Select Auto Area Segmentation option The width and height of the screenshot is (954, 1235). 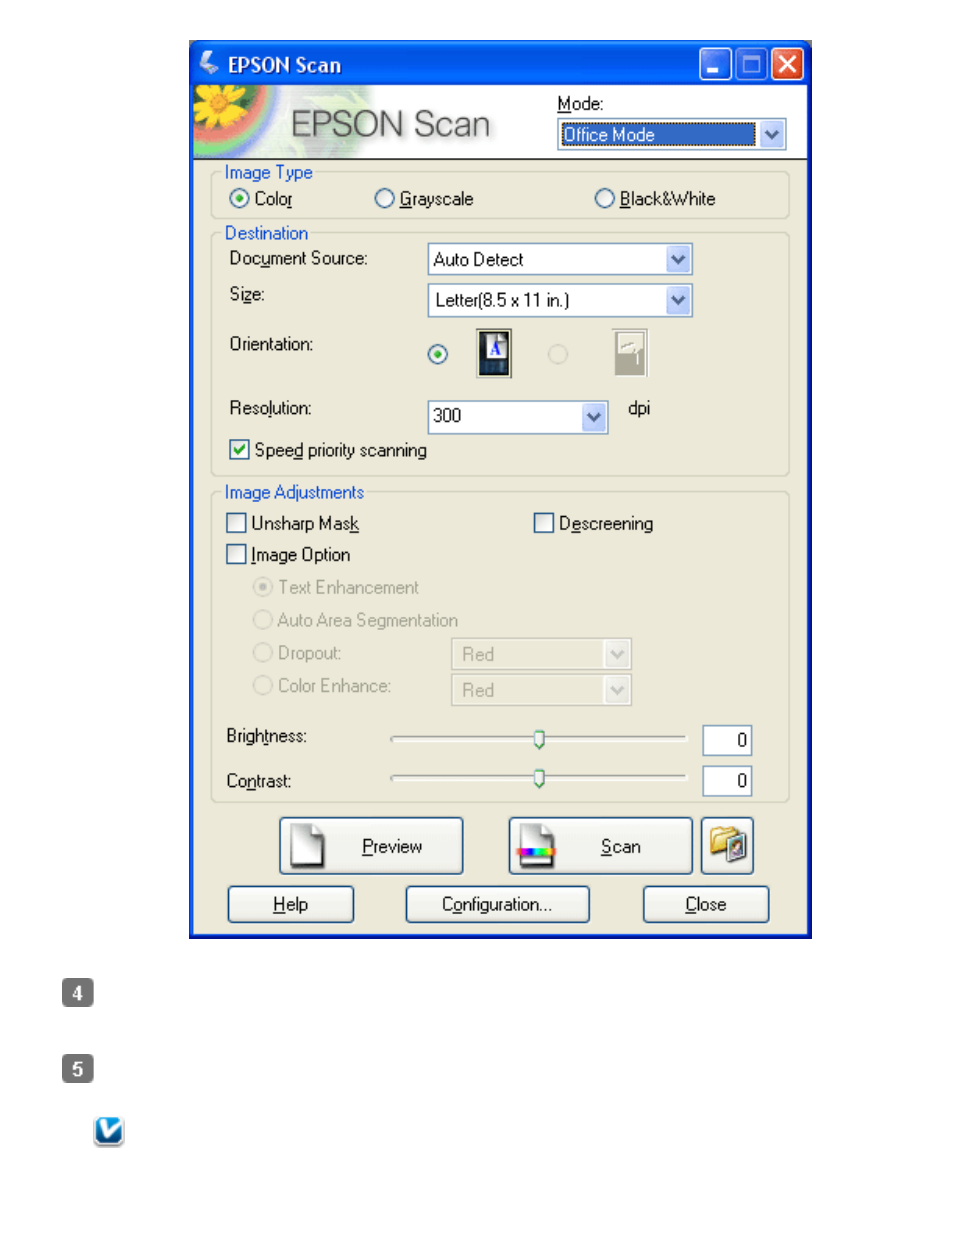[x=263, y=619]
